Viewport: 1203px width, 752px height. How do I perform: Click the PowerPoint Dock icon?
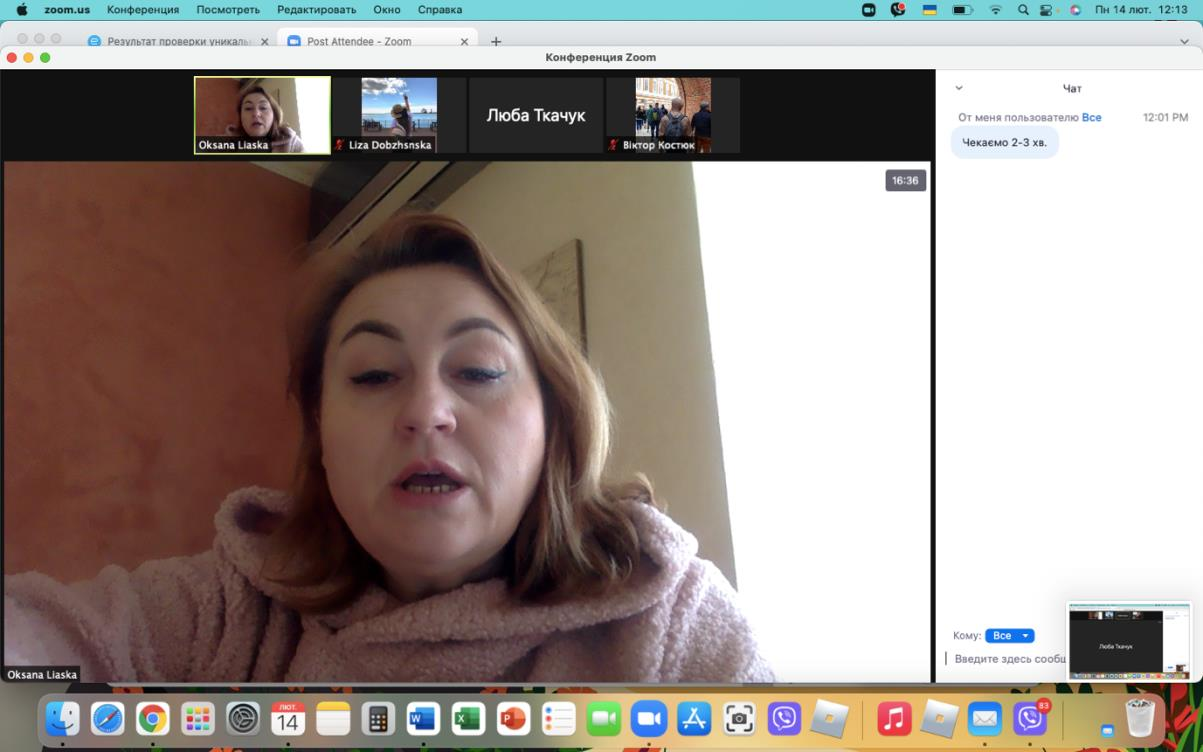click(513, 718)
